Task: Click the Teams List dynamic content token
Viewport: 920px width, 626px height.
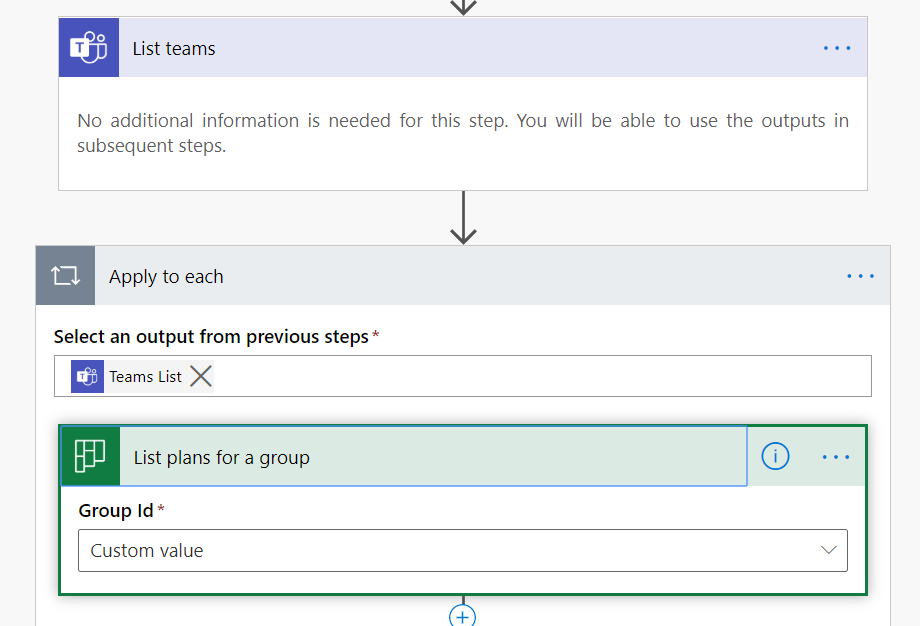Action: 145,377
